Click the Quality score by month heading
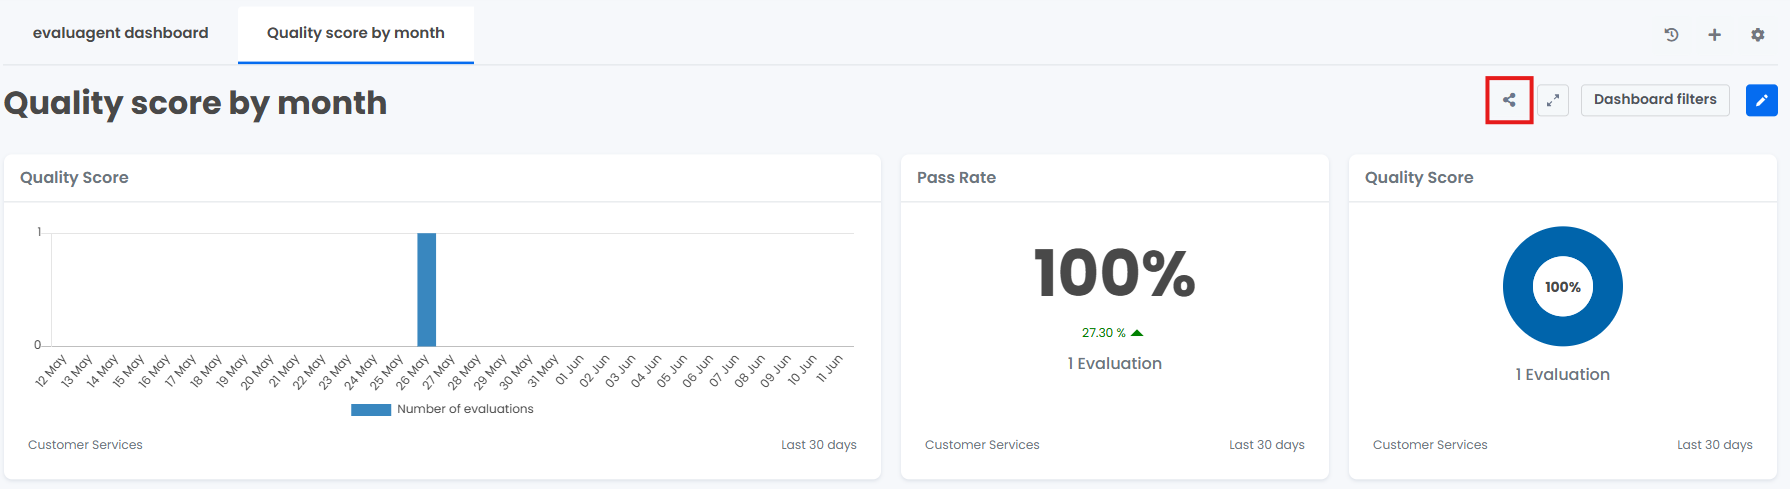Viewport: 1790px width, 489px height. pyautogui.click(x=196, y=103)
